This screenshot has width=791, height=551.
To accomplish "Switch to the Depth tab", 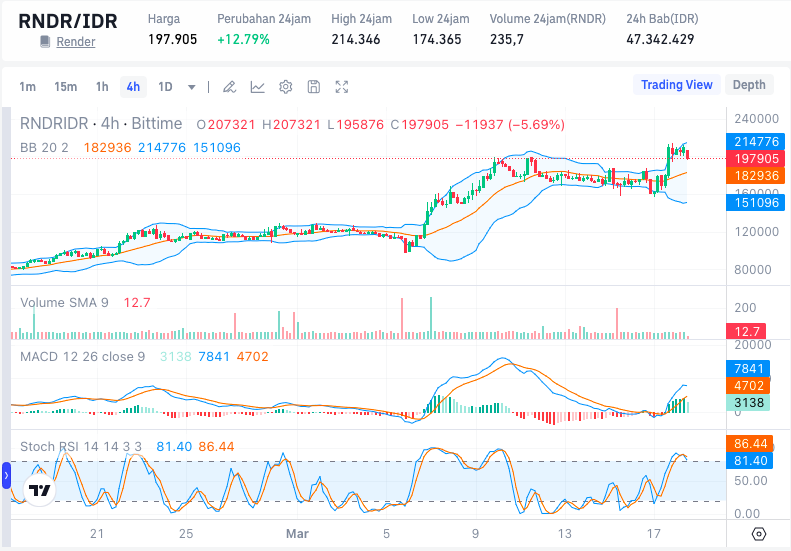I will coord(749,85).
